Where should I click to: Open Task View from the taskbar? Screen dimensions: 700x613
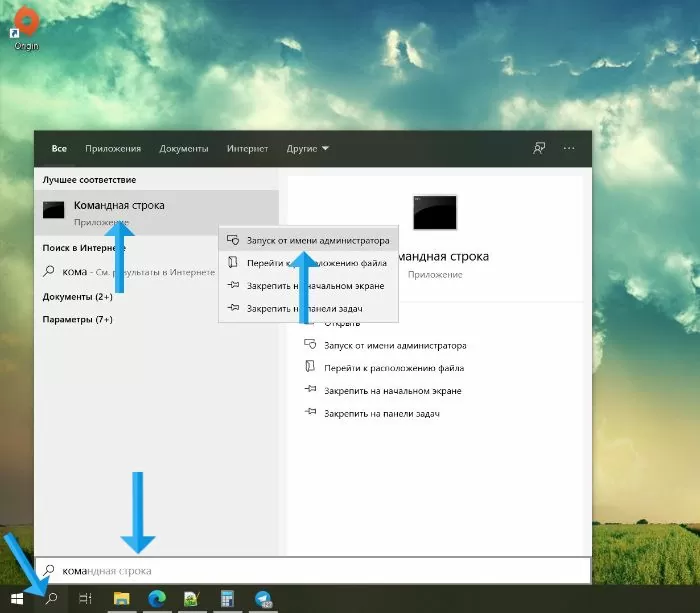(86, 598)
